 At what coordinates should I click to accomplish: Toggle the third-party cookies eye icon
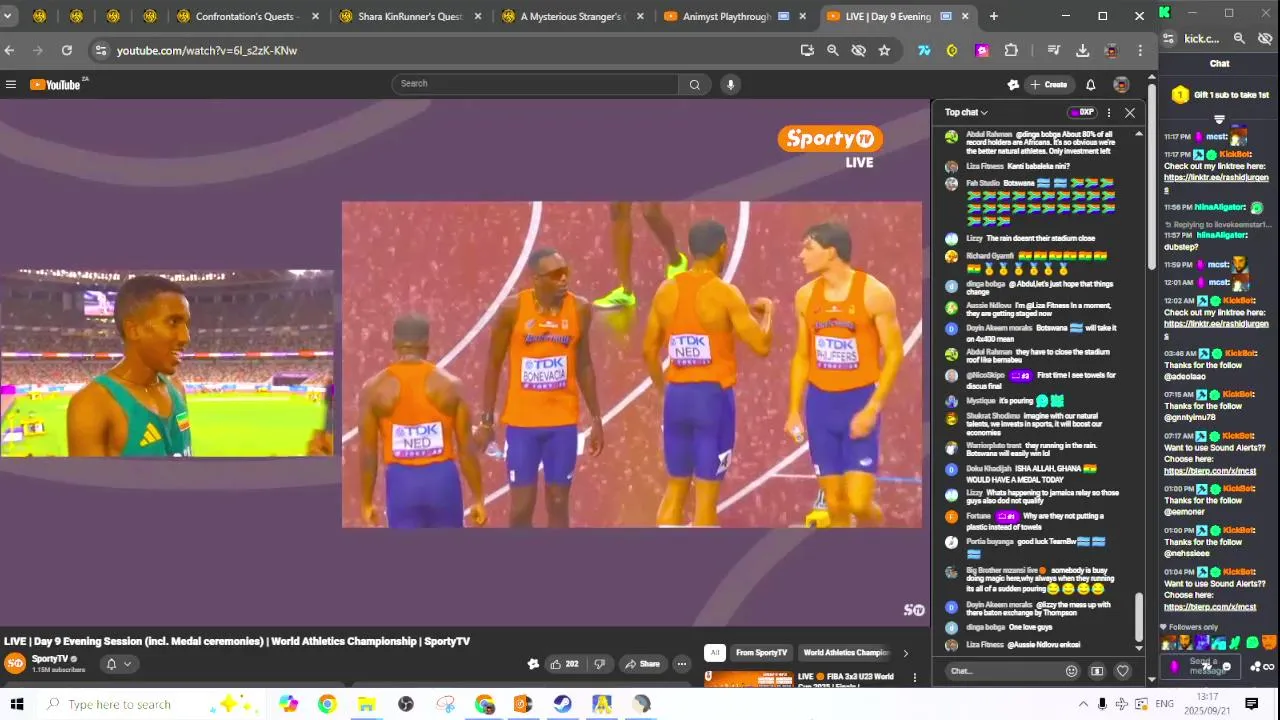click(858, 50)
